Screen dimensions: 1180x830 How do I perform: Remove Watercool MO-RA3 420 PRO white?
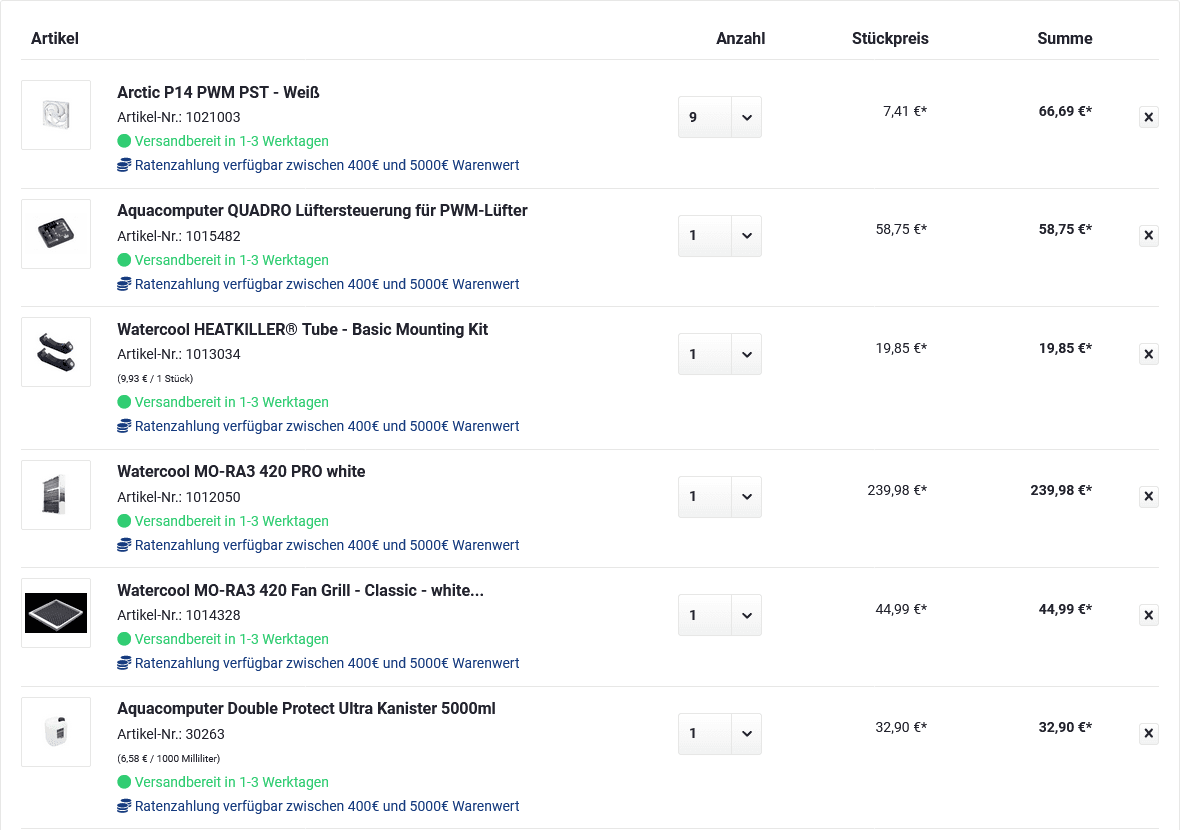click(1148, 497)
